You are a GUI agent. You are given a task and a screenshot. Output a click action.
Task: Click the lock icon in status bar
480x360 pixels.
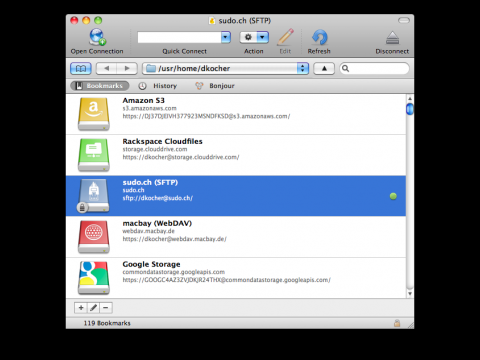pos(397,323)
